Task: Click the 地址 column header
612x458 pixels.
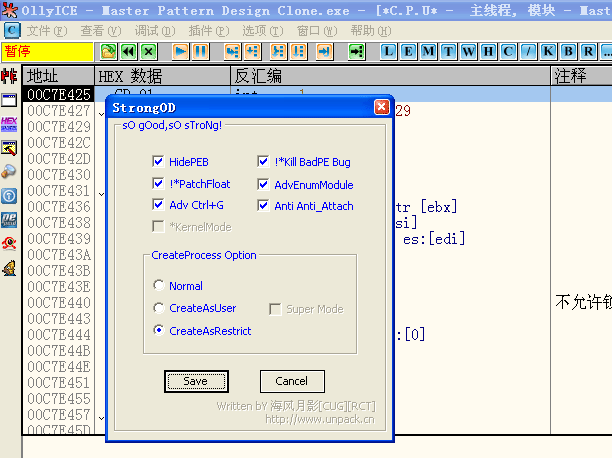Action: tap(59, 76)
